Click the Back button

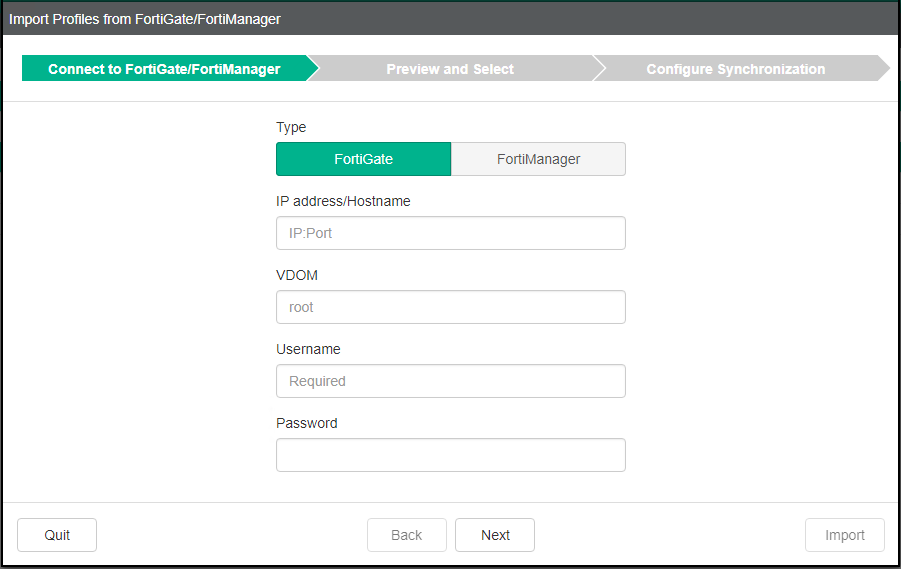tap(406, 535)
